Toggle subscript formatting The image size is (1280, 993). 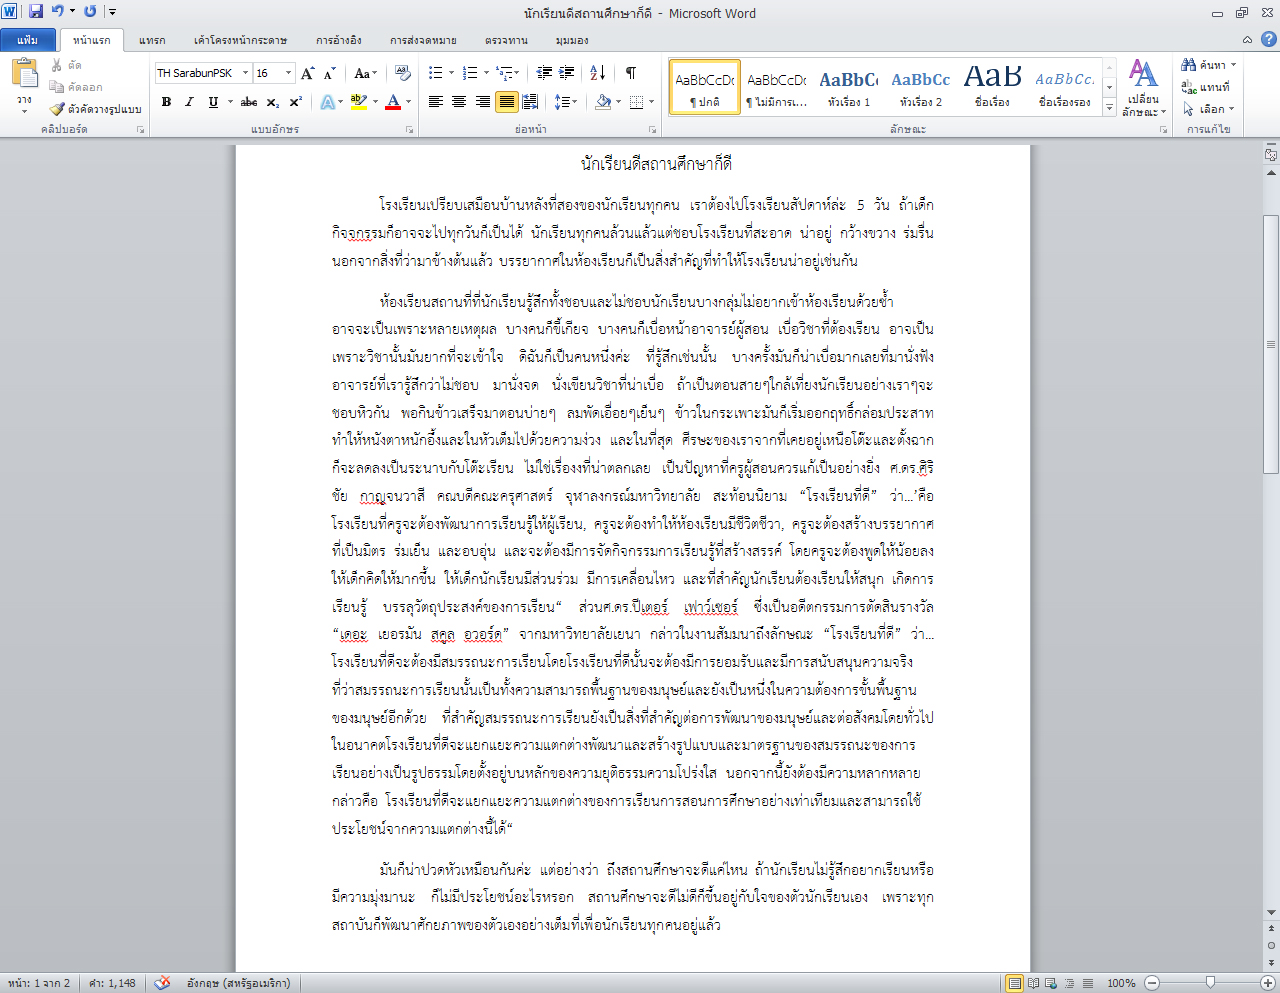274,102
